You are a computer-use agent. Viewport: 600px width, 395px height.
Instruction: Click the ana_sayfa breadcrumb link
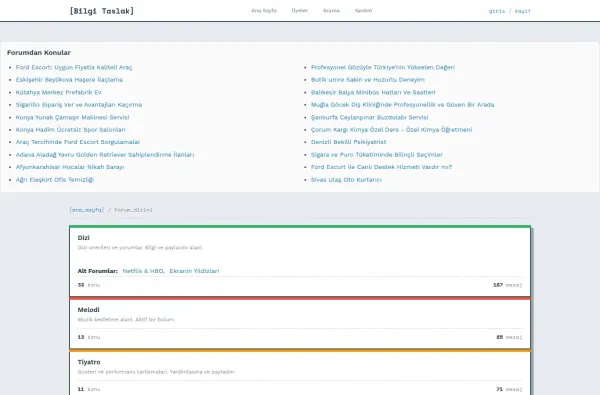point(86,210)
